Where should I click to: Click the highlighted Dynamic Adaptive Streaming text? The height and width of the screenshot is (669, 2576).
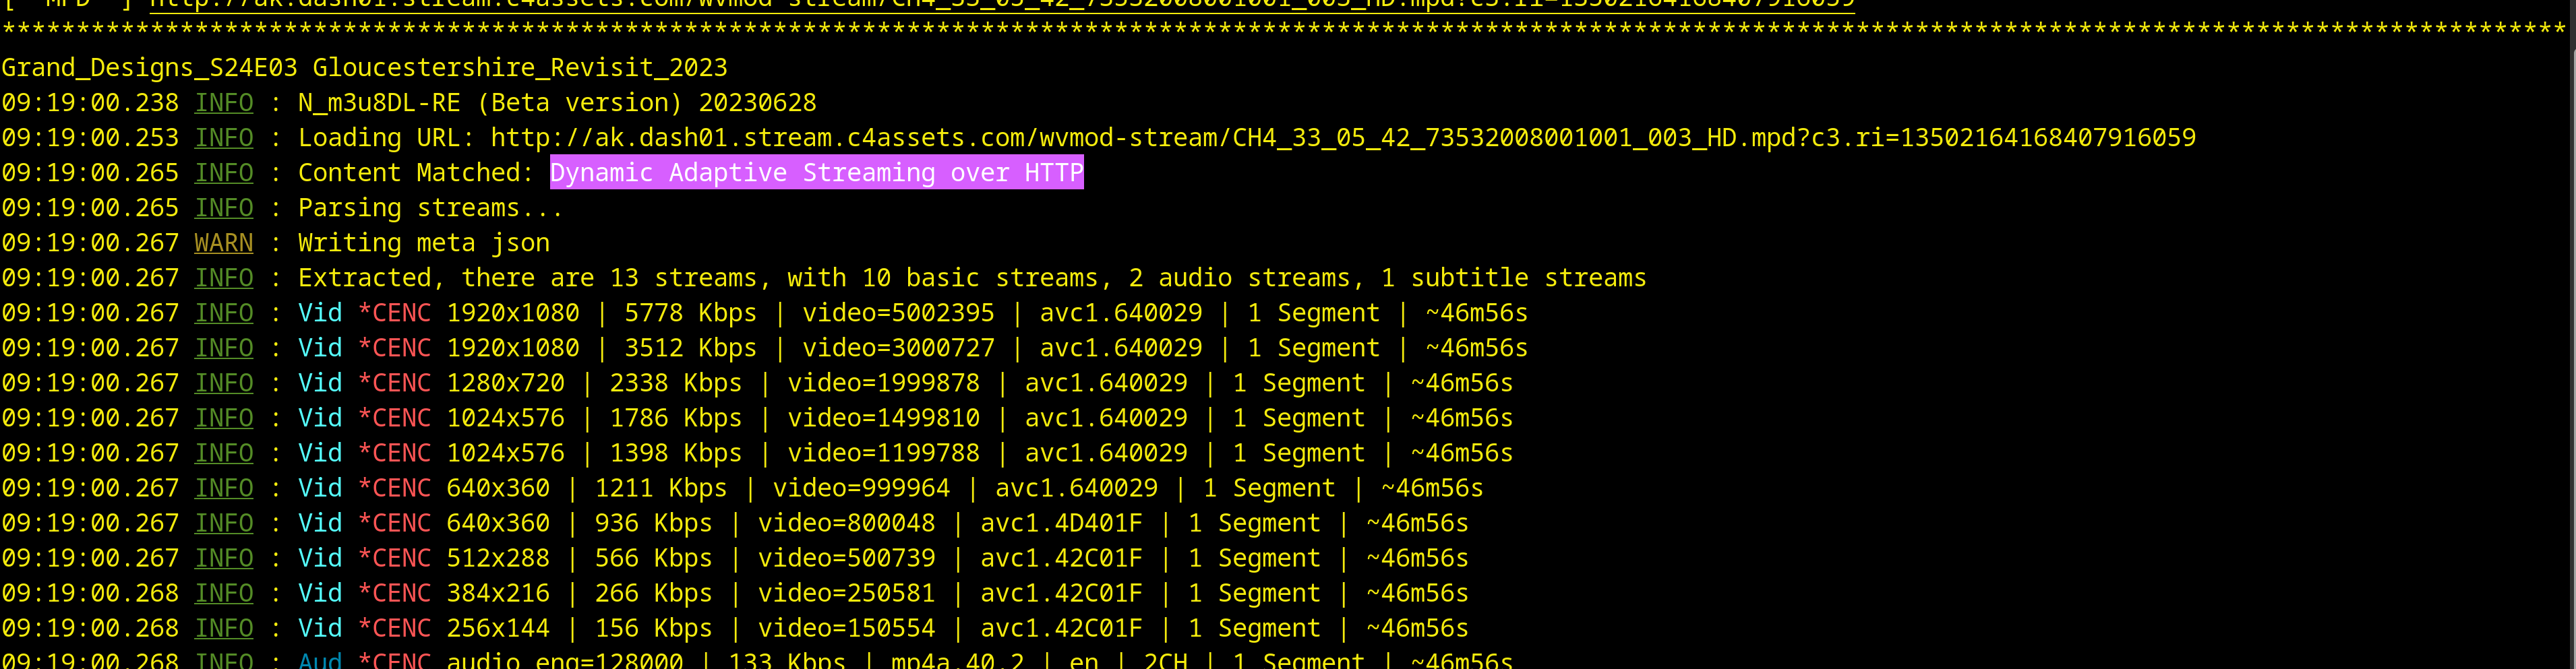816,173
